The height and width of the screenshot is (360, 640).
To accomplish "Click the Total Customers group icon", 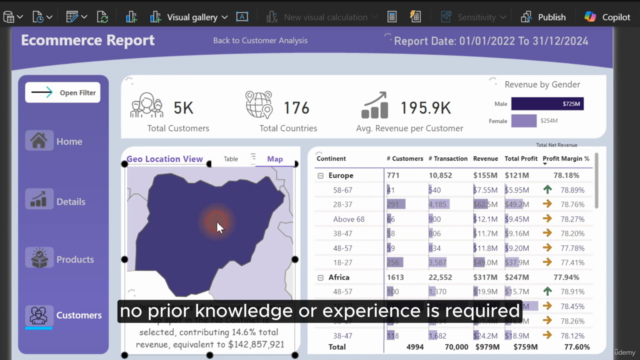I will click(147, 105).
